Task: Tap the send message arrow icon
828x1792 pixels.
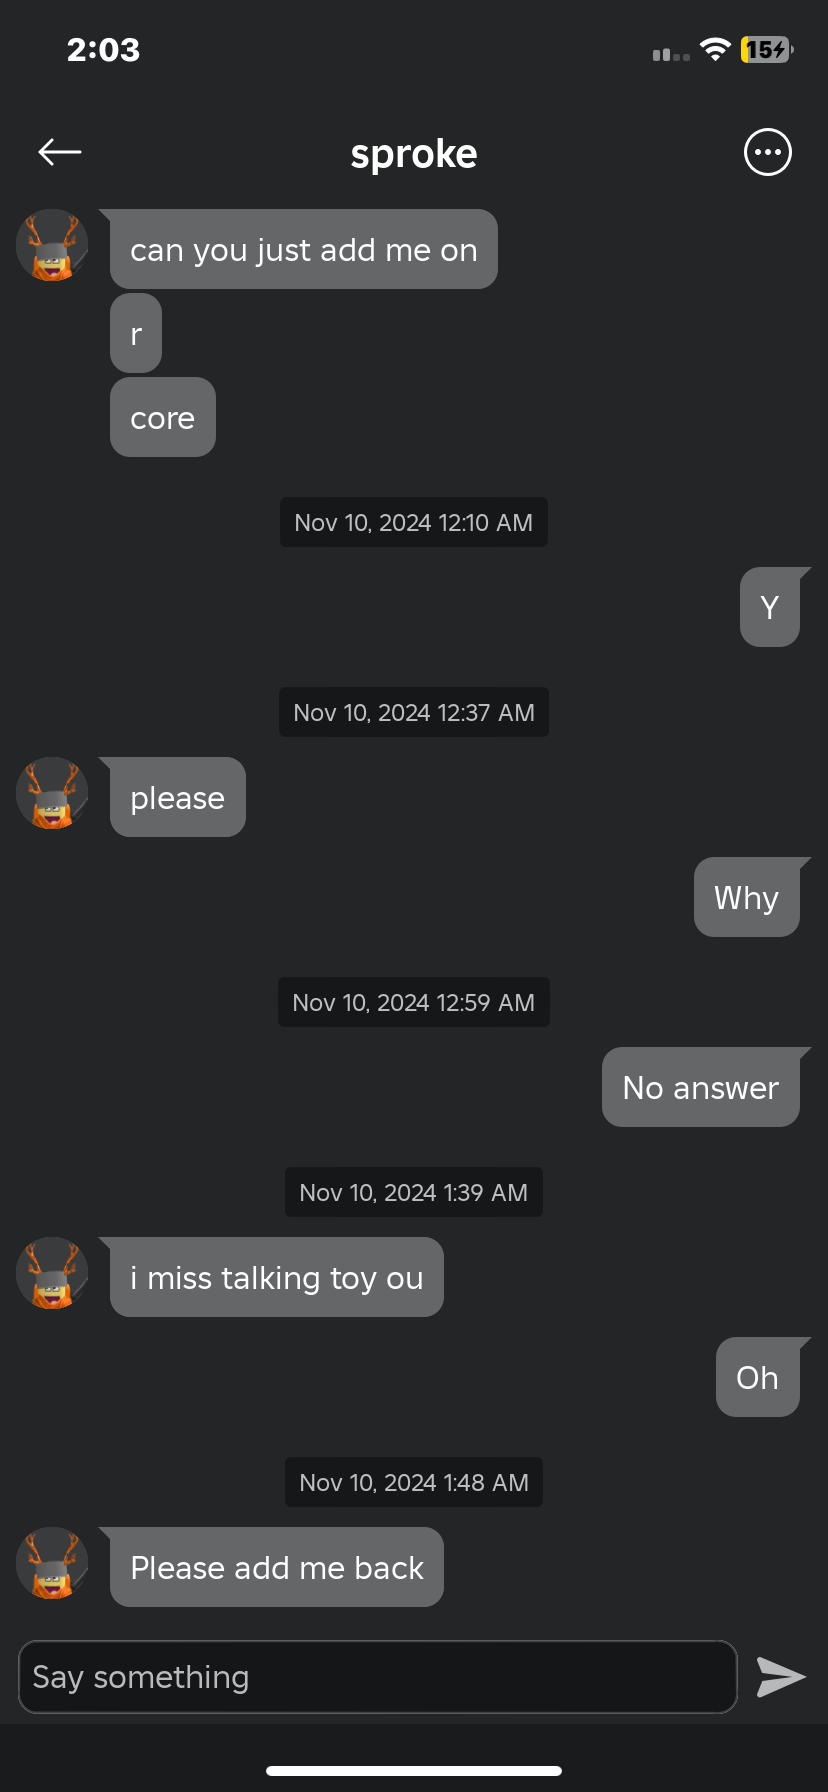Action: pos(781,1677)
